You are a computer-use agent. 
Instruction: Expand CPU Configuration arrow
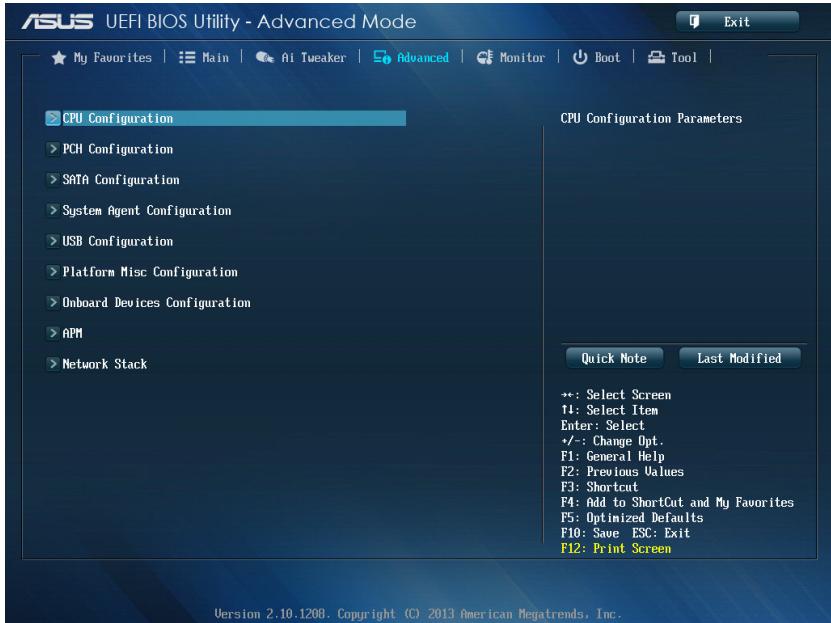pyautogui.click(x=52, y=118)
